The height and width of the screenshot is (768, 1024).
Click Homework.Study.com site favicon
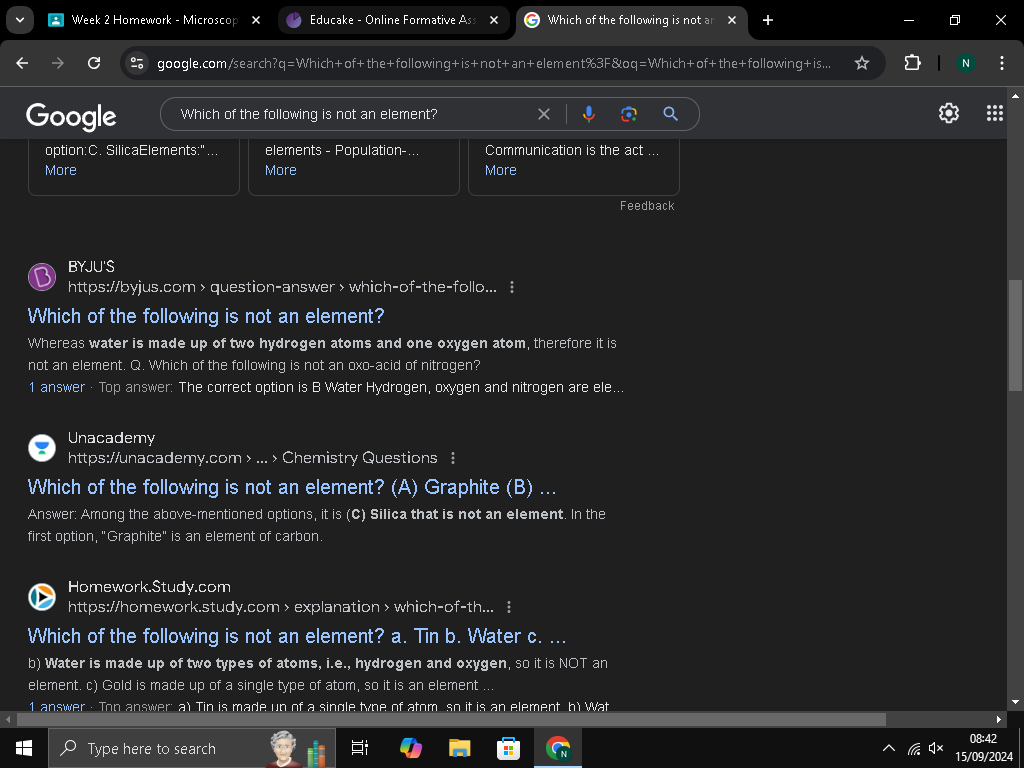42,597
